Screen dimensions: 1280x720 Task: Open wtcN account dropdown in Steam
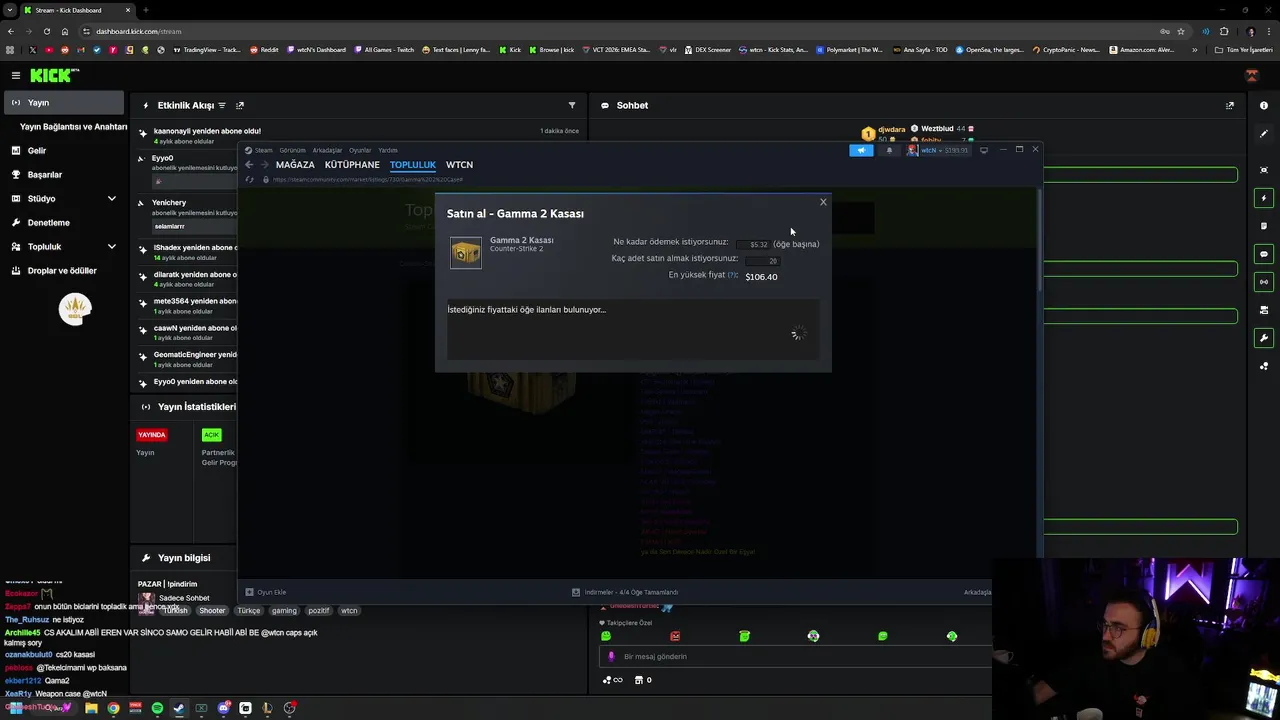[x=938, y=150]
